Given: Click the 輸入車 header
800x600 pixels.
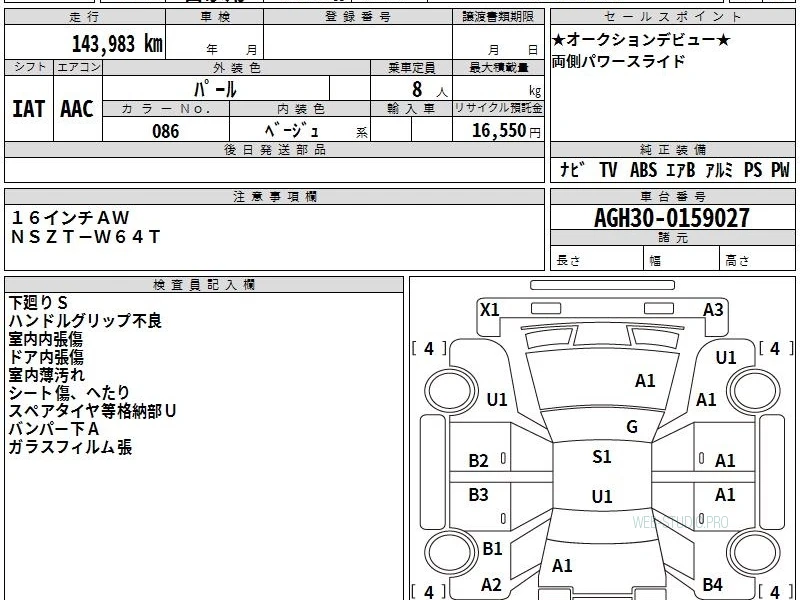Looking at the screenshot, I should (411, 108).
